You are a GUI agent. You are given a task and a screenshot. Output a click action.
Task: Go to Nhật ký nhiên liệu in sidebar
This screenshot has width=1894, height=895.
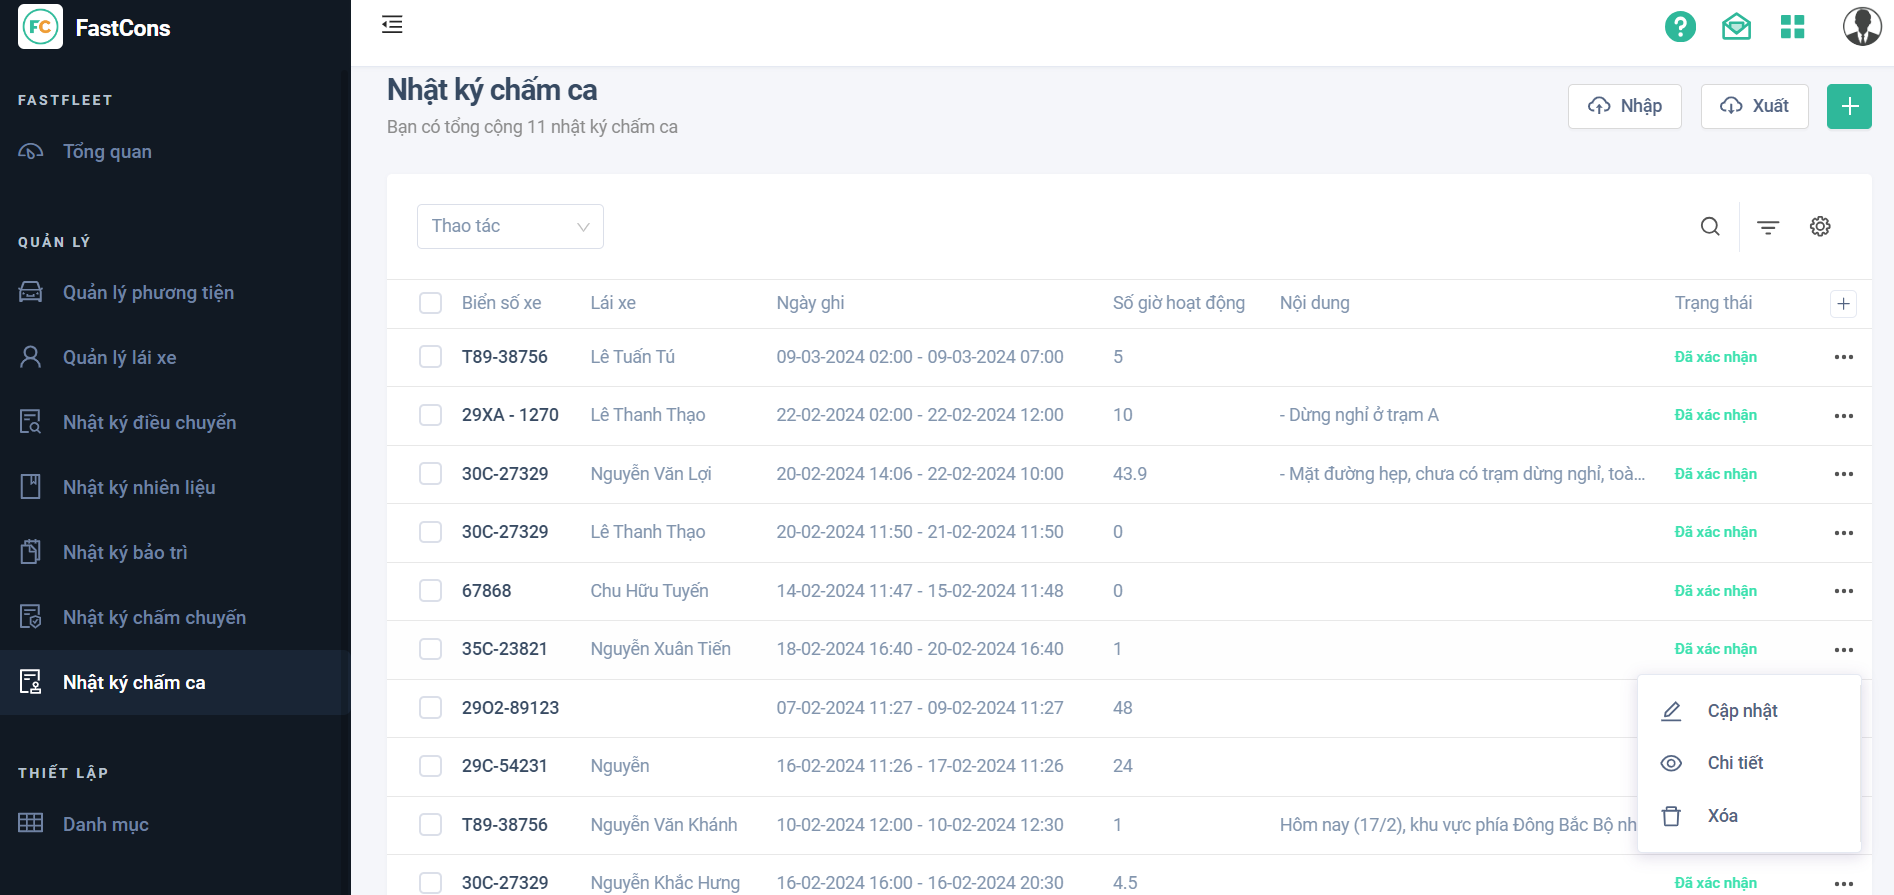[139, 488]
